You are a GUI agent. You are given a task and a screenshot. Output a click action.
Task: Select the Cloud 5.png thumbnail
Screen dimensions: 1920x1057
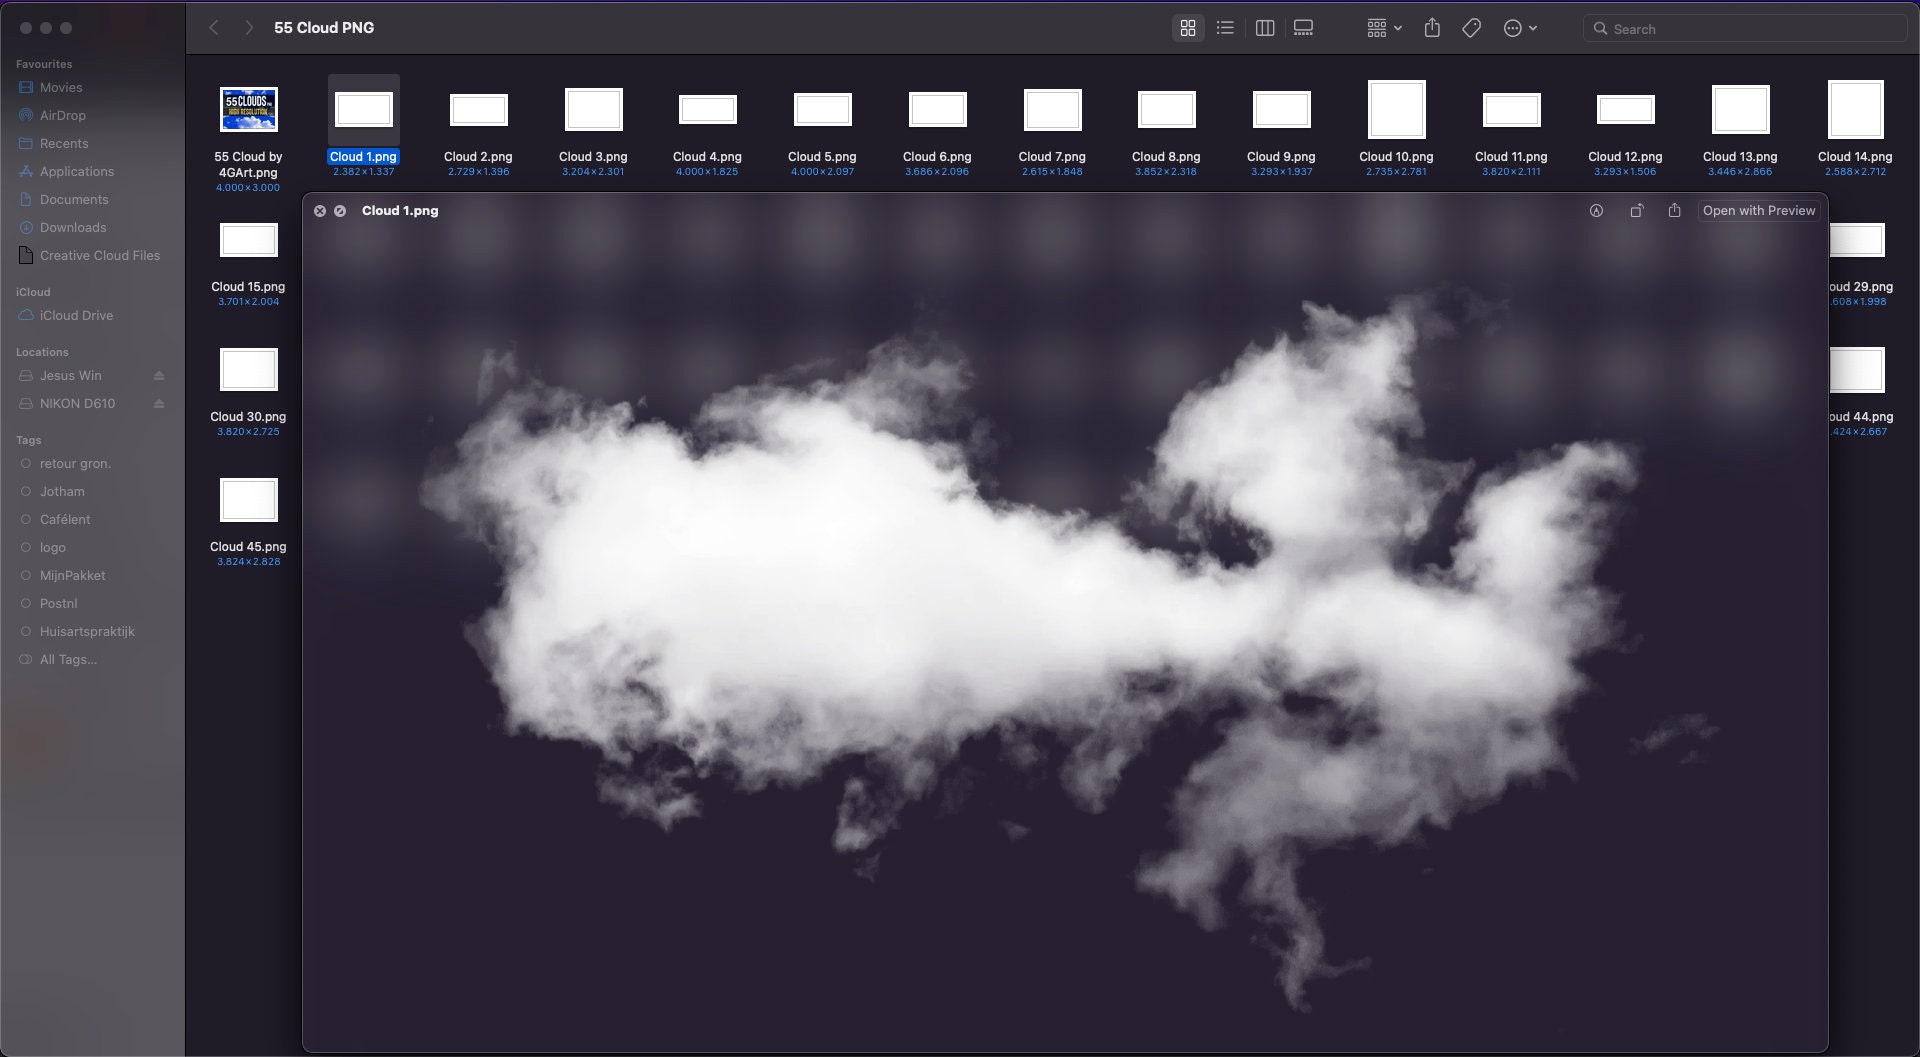click(821, 110)
